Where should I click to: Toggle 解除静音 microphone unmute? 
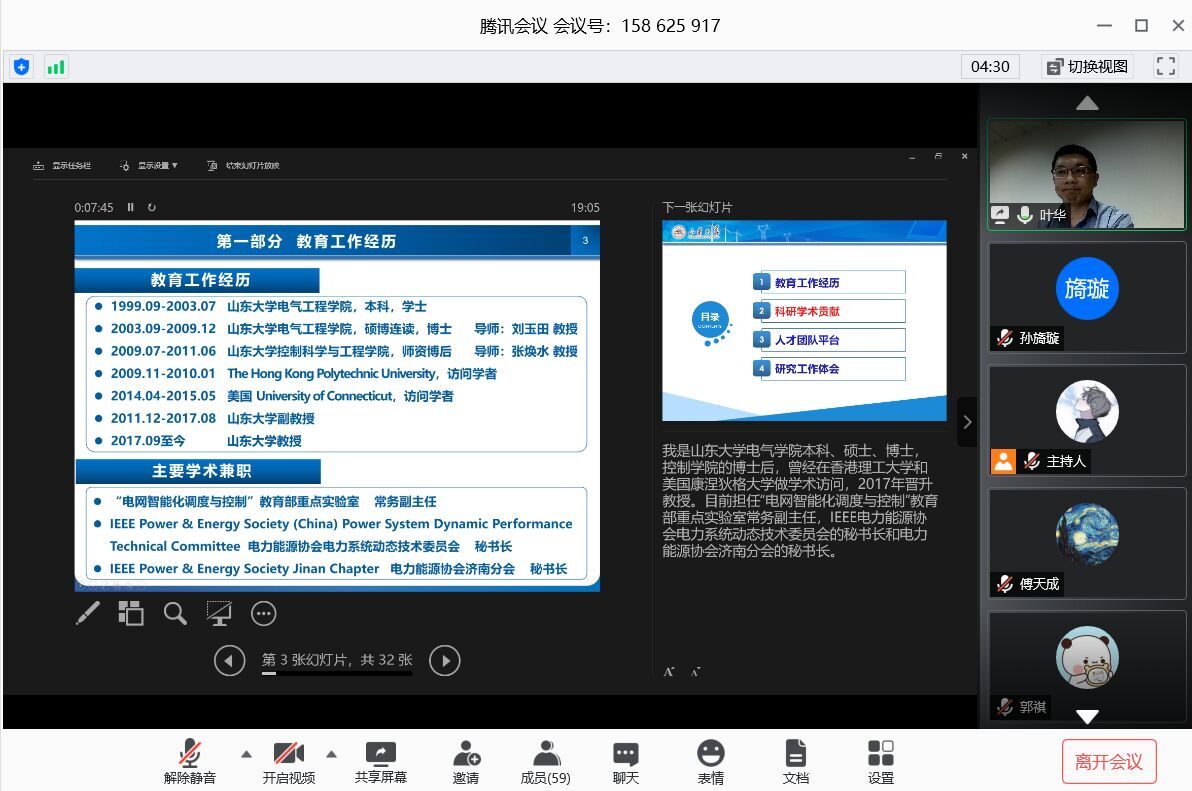click(x=190, y=761)
